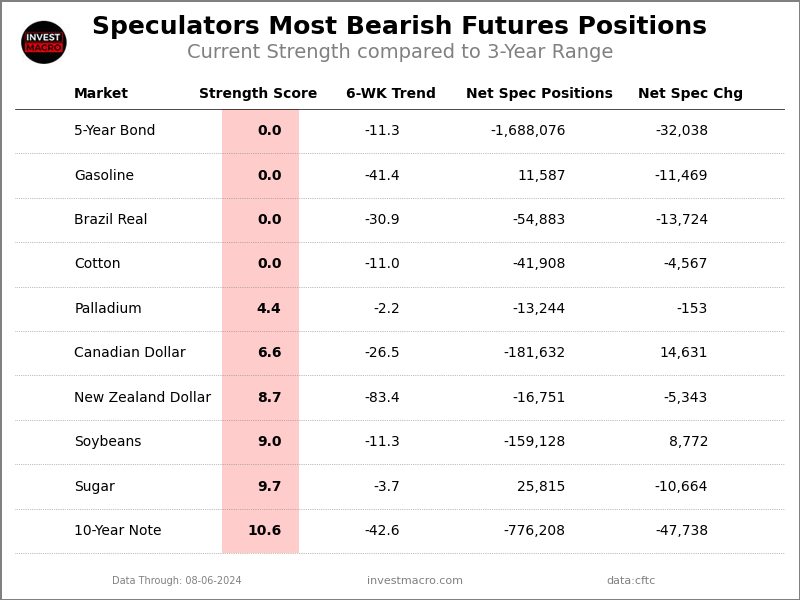Click the Gasoline market name
This screenshot has height=600, width=800.
[104, 176]
